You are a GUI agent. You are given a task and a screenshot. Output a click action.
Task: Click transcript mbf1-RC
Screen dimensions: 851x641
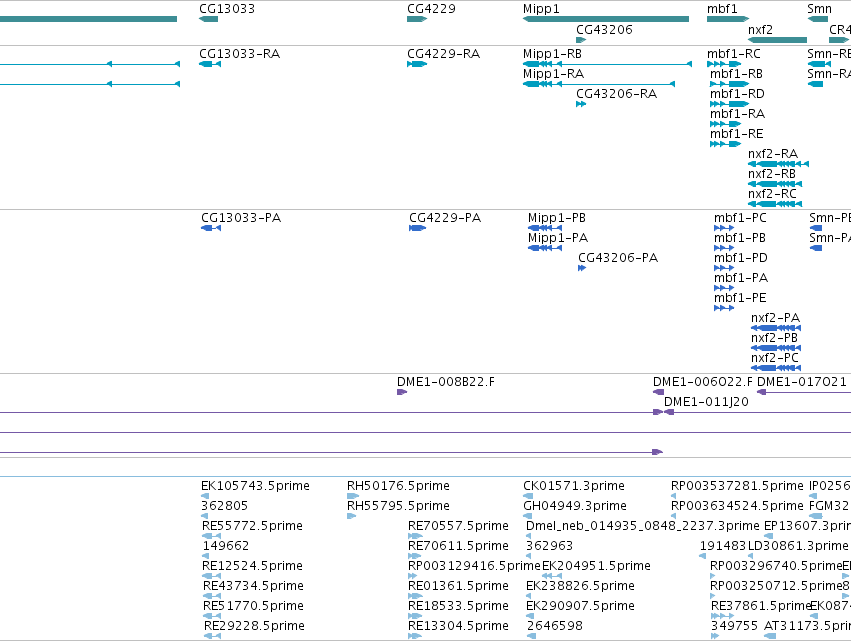(734, 54)
